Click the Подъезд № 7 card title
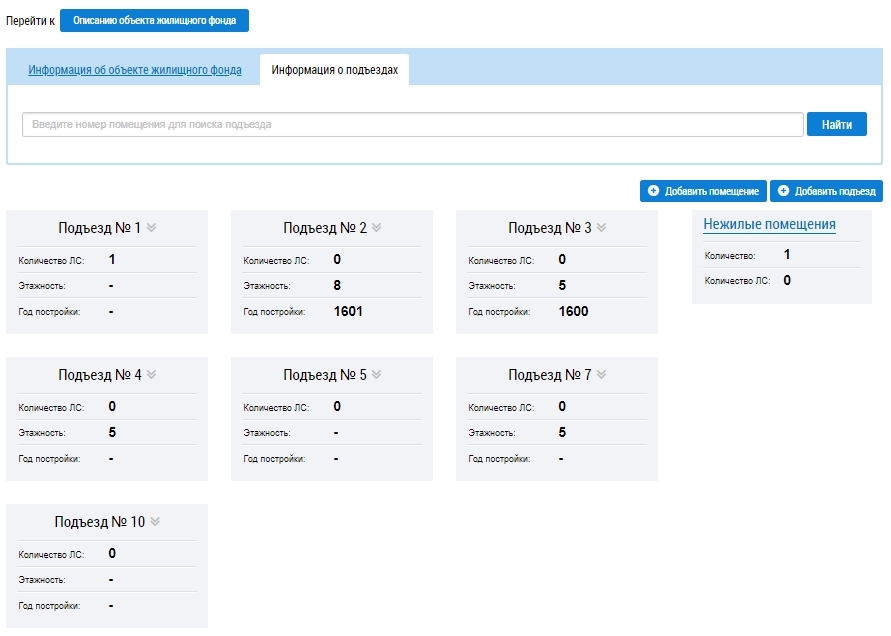The height and width of the screenshot is (636, 891). coord(549,375)
